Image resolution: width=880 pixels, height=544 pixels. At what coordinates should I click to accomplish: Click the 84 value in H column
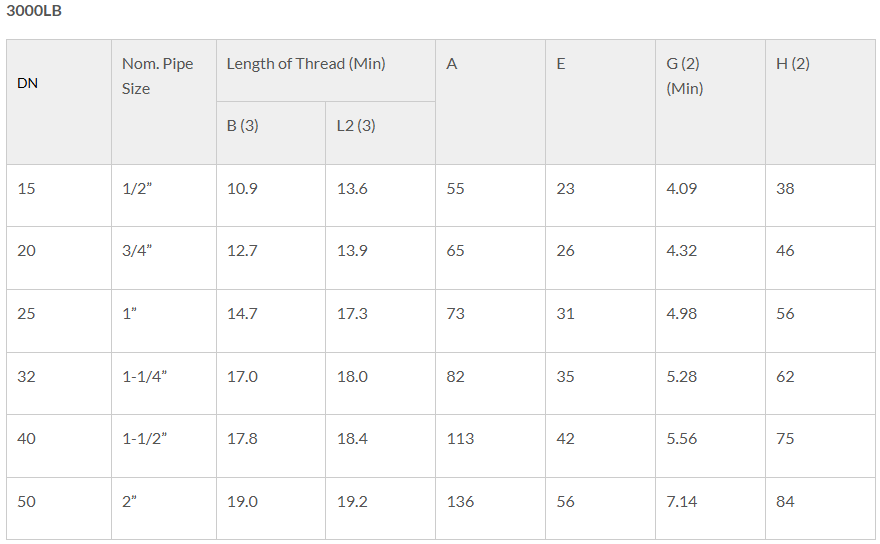pyautogui.click(x=821, y=509)
